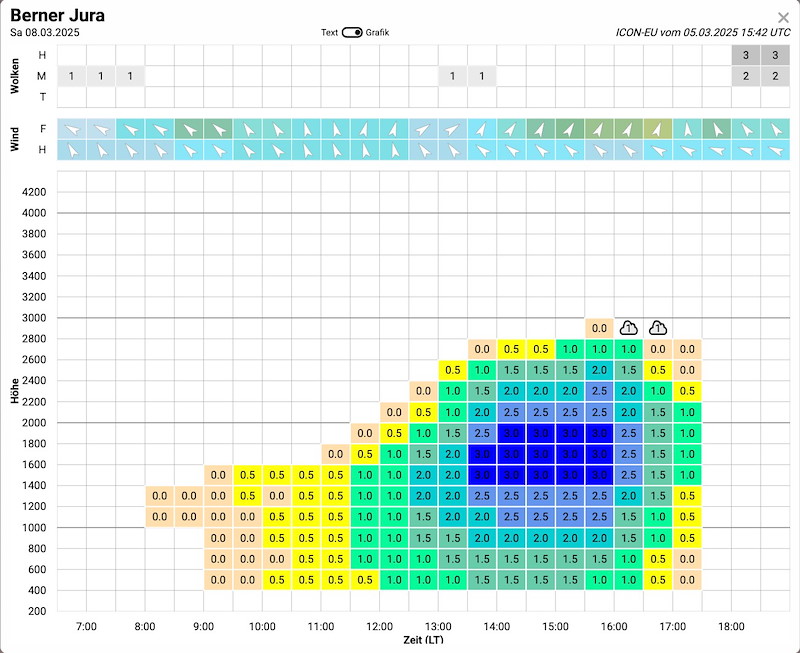Click the high cloud cell showing 3 at 18:00
Screen dimensions: 800x653
click(746, 55)
